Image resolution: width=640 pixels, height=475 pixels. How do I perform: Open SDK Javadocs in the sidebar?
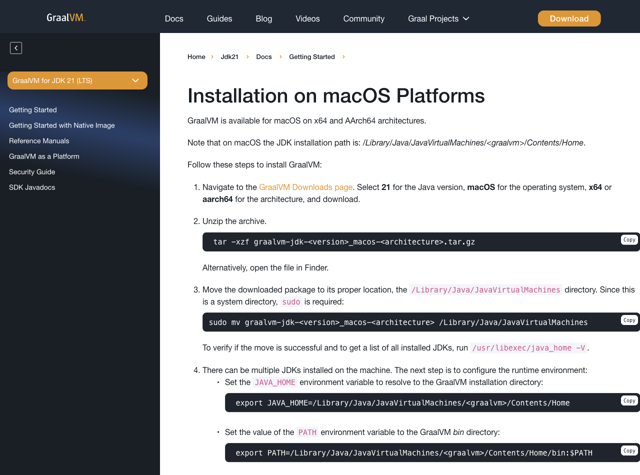[x=32, y=187]
